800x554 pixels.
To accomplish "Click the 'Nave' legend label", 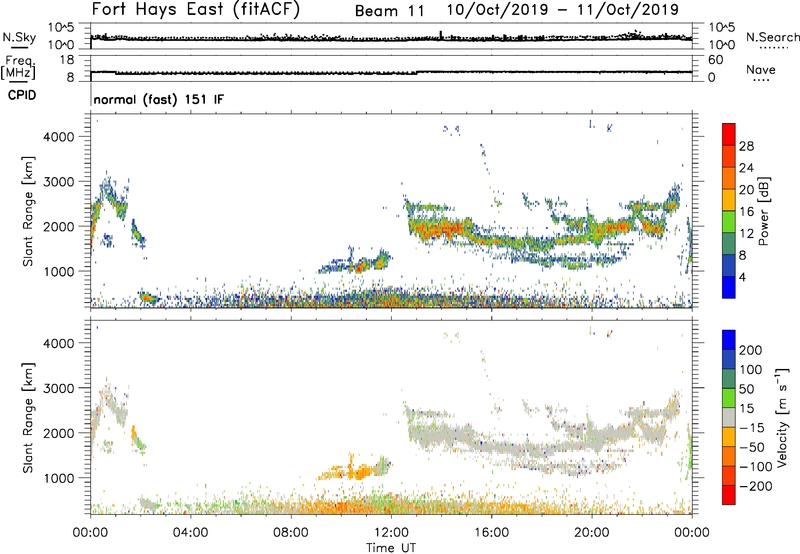I will pyautogui.click(x=761, y=69).
